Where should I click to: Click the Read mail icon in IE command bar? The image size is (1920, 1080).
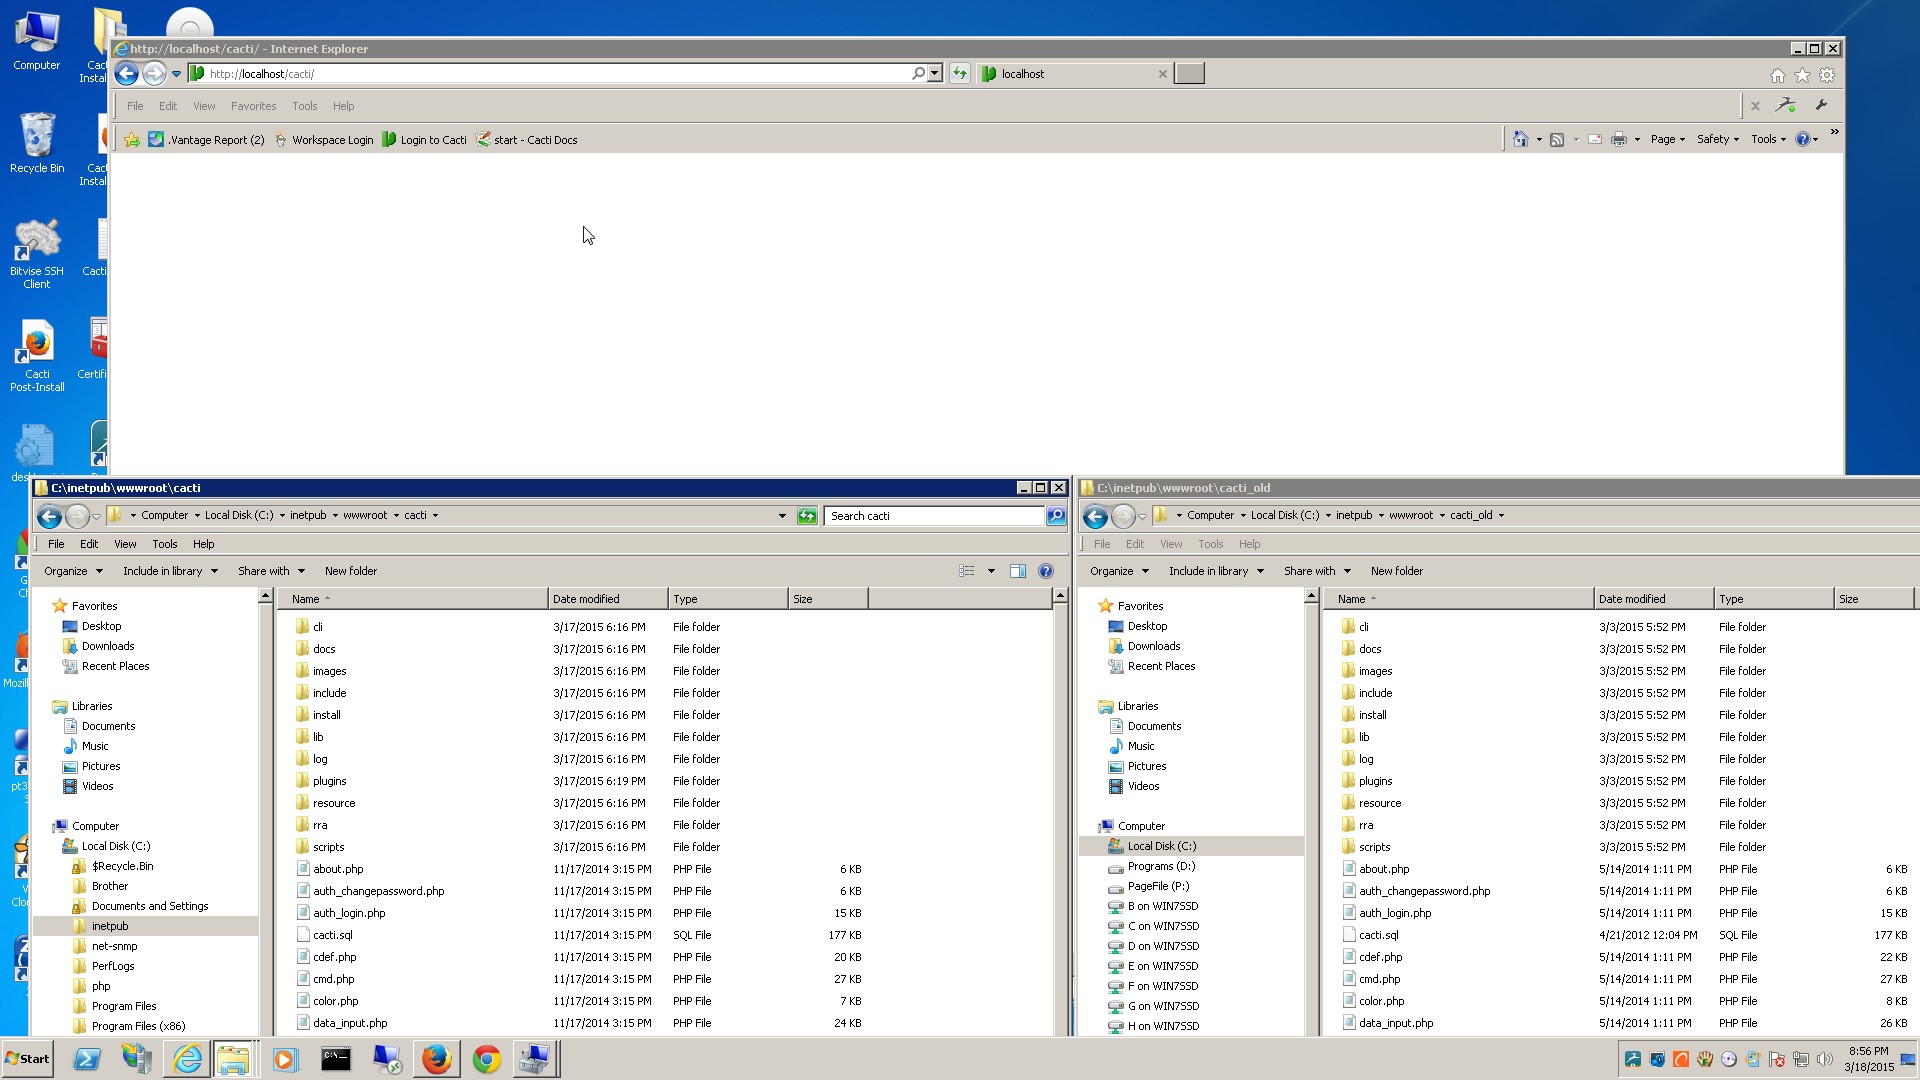point(1595,140)
